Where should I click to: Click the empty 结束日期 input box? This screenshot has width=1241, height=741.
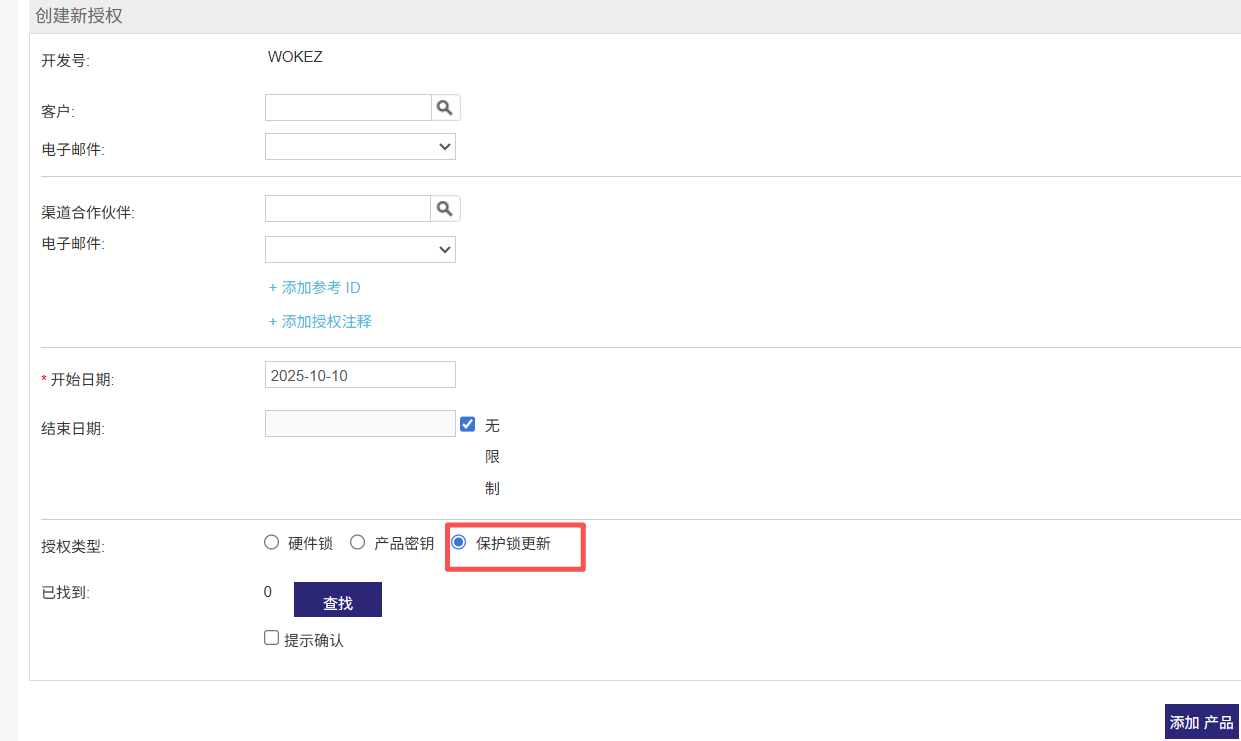tap(360, 424)
